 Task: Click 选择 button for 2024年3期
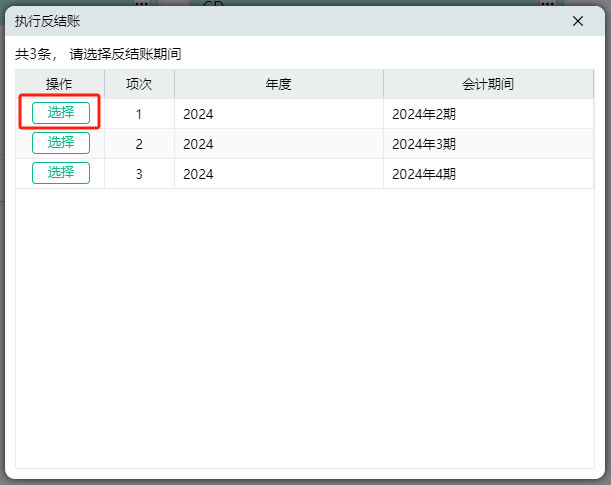click(x=61, y=143)
